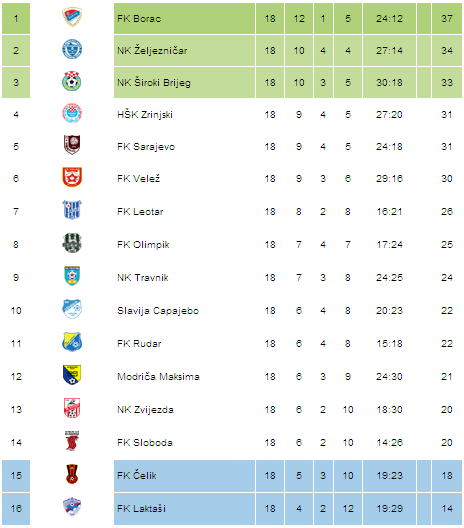Click the HŠK Zrinjski club crest
The image size is (464, 528).
click(72, 113)
